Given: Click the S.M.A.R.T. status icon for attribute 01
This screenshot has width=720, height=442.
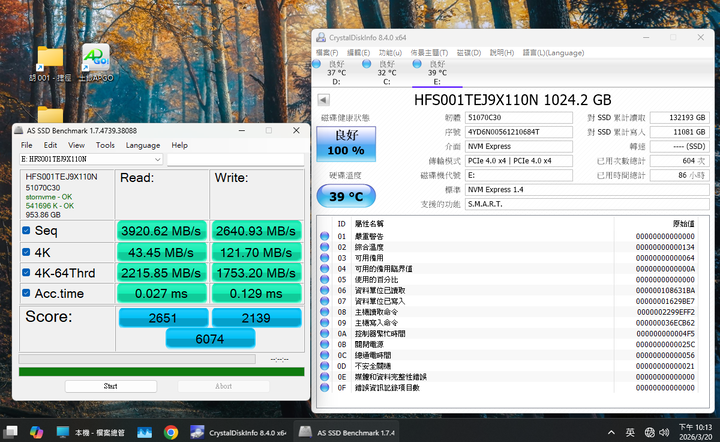Looking at the screenshot, I should pyautogui.click(x=324, y=236).
